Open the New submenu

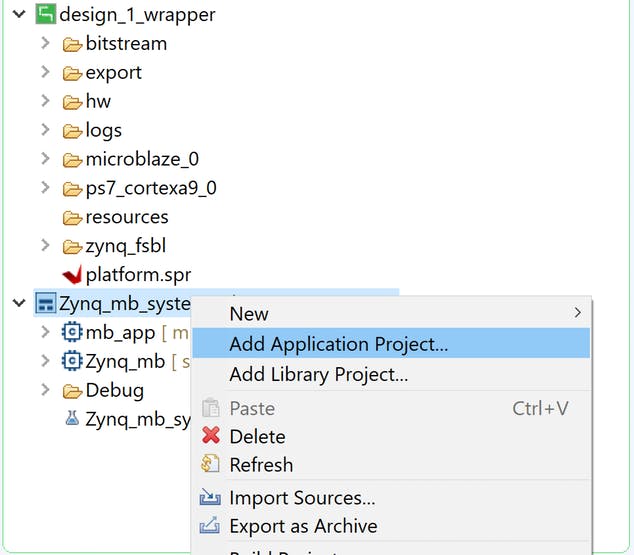(x=249, y=313)
